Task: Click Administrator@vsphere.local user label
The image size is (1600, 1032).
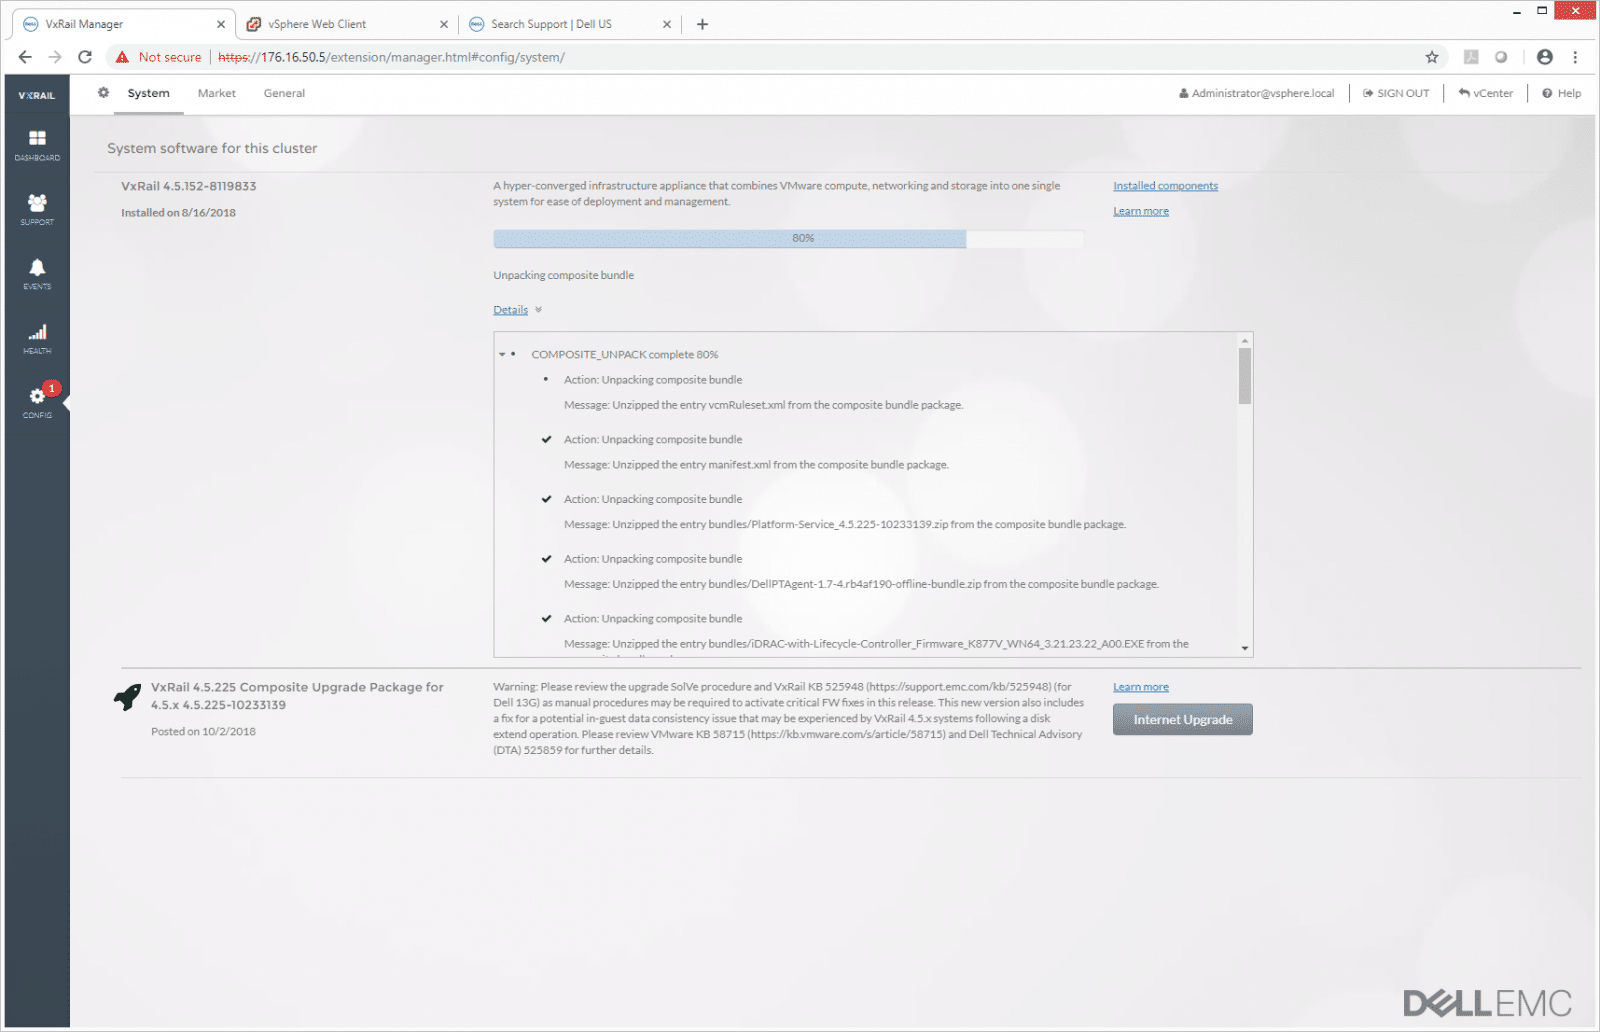Action: [x=1257, y=93]
